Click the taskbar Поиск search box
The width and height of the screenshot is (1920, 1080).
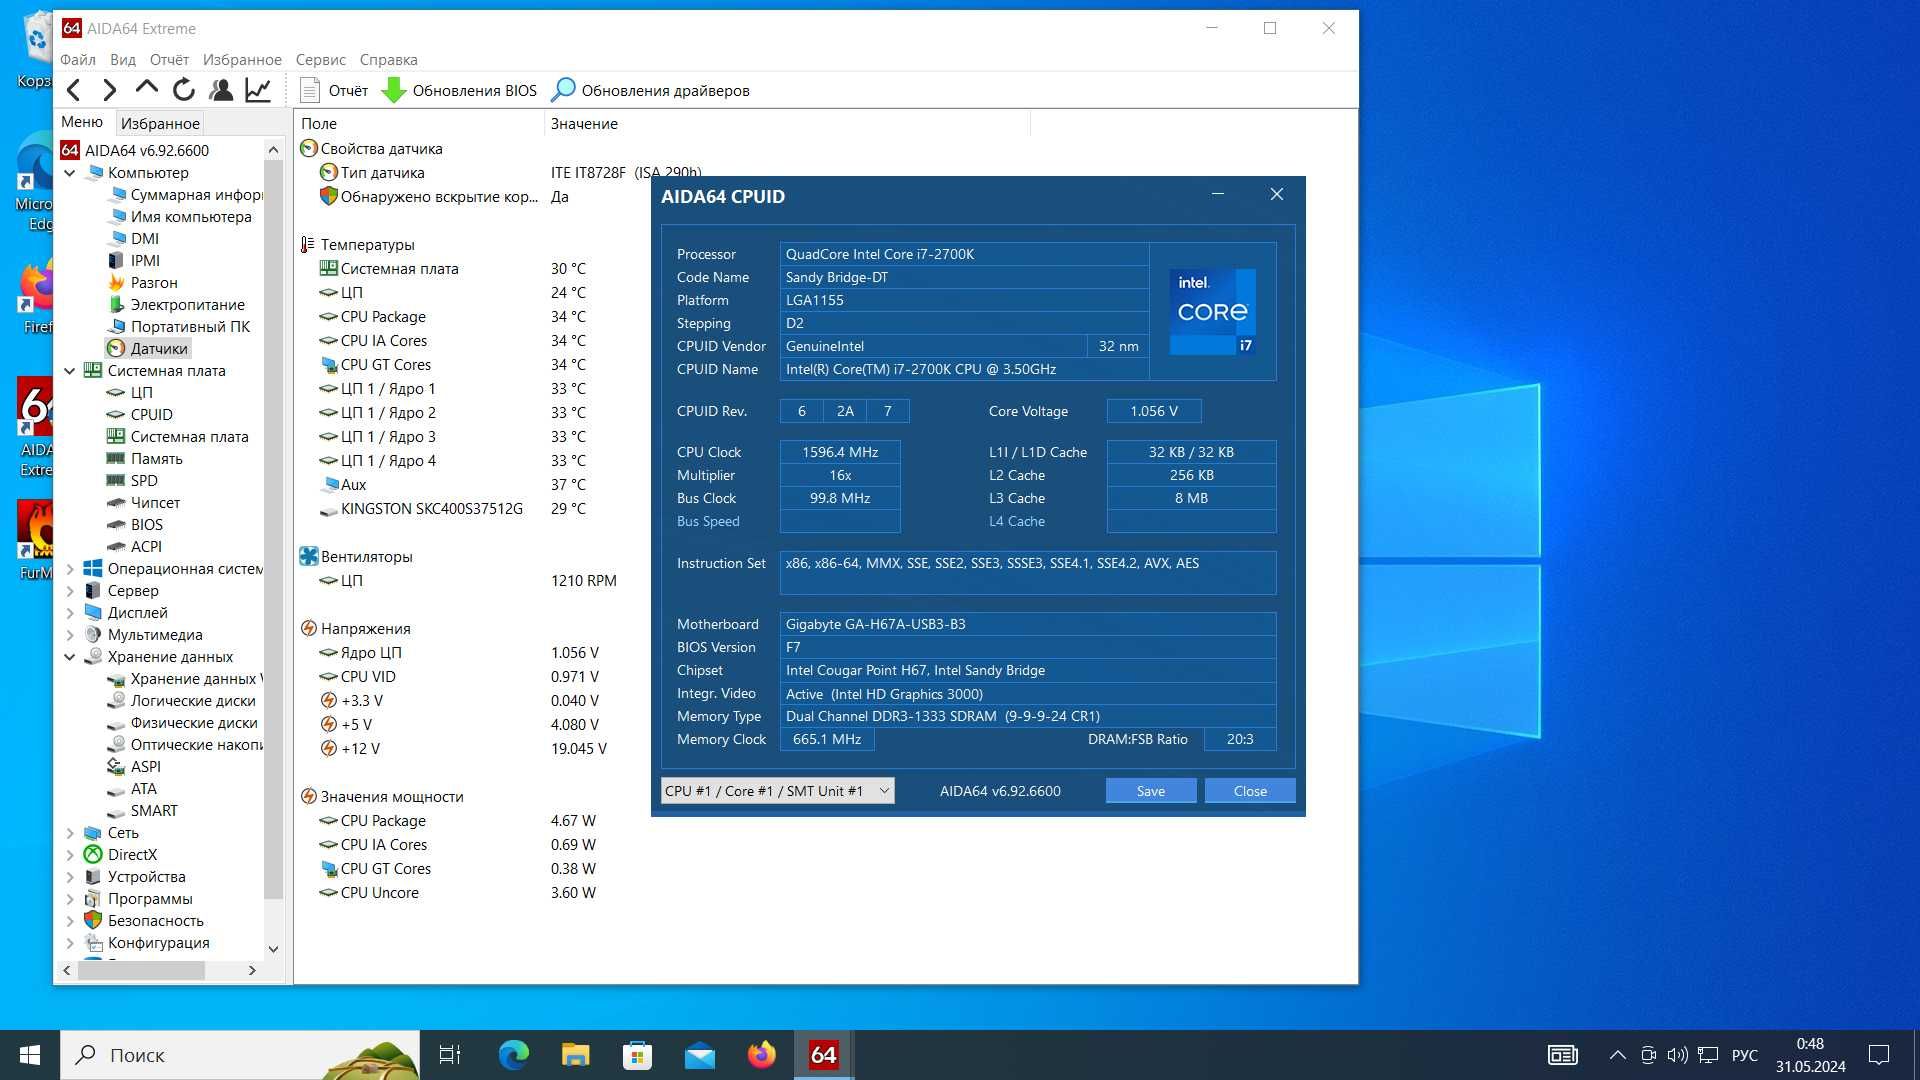point(240,1055)
